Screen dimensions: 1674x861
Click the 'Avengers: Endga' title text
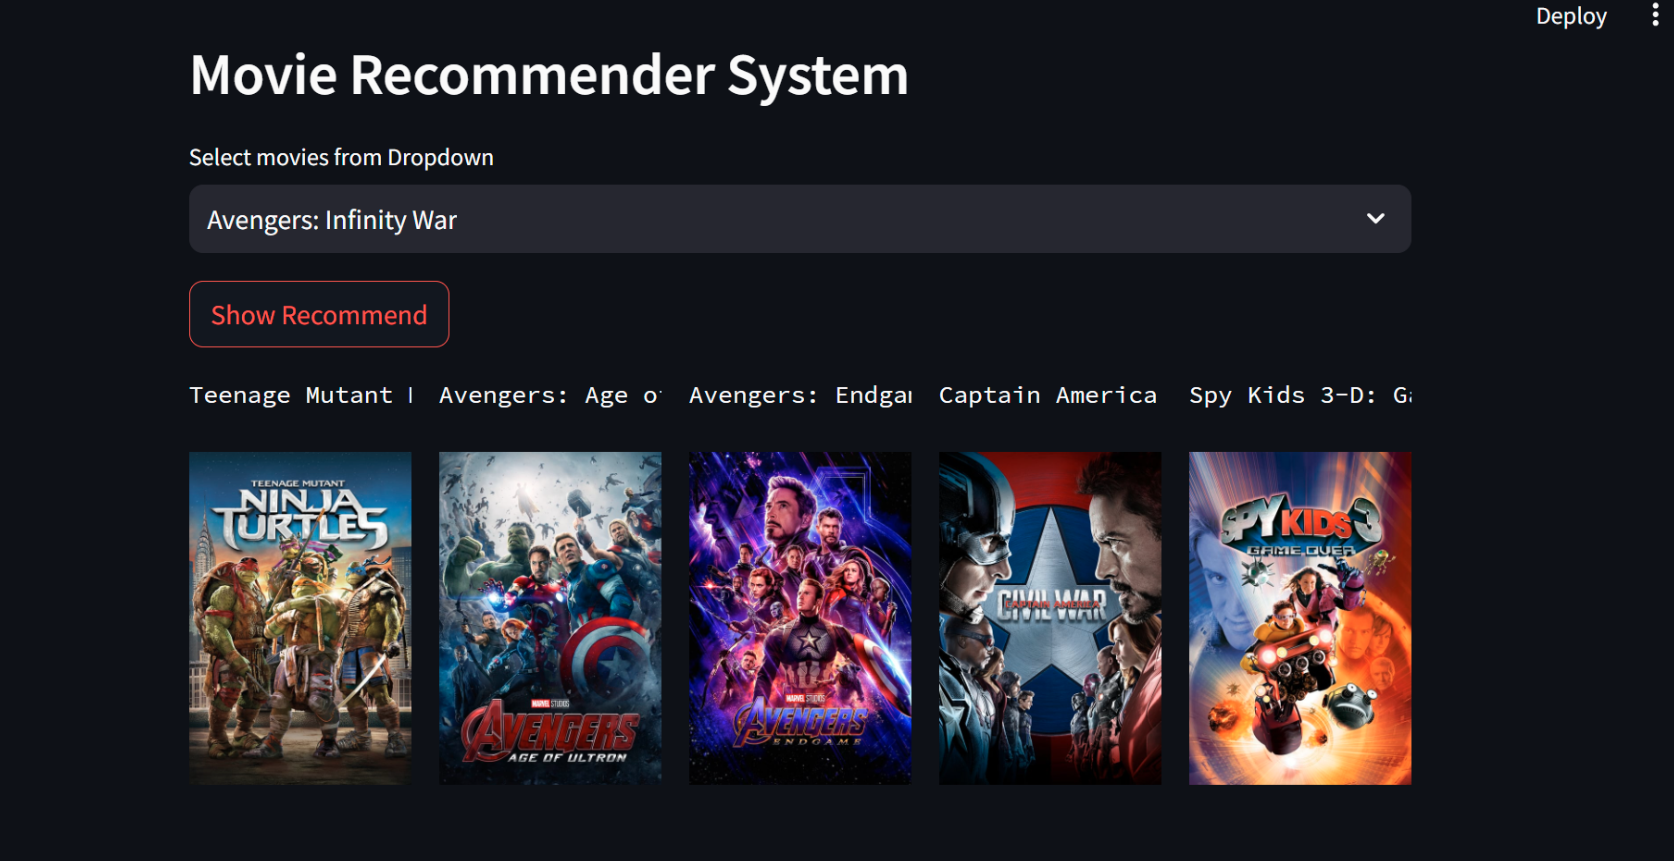pos(800,395)
